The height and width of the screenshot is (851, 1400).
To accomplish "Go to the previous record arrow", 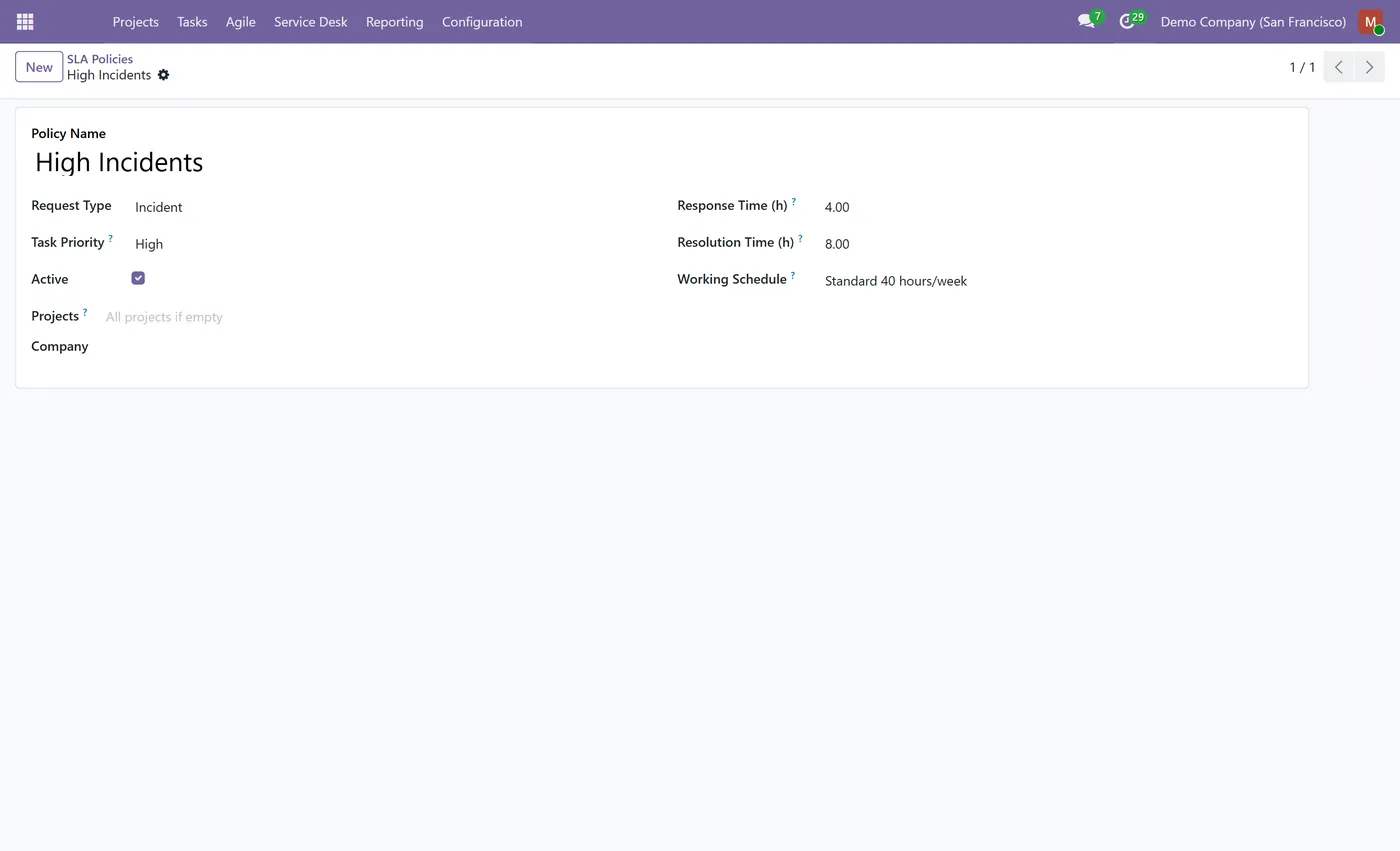I will [1339, 67].
